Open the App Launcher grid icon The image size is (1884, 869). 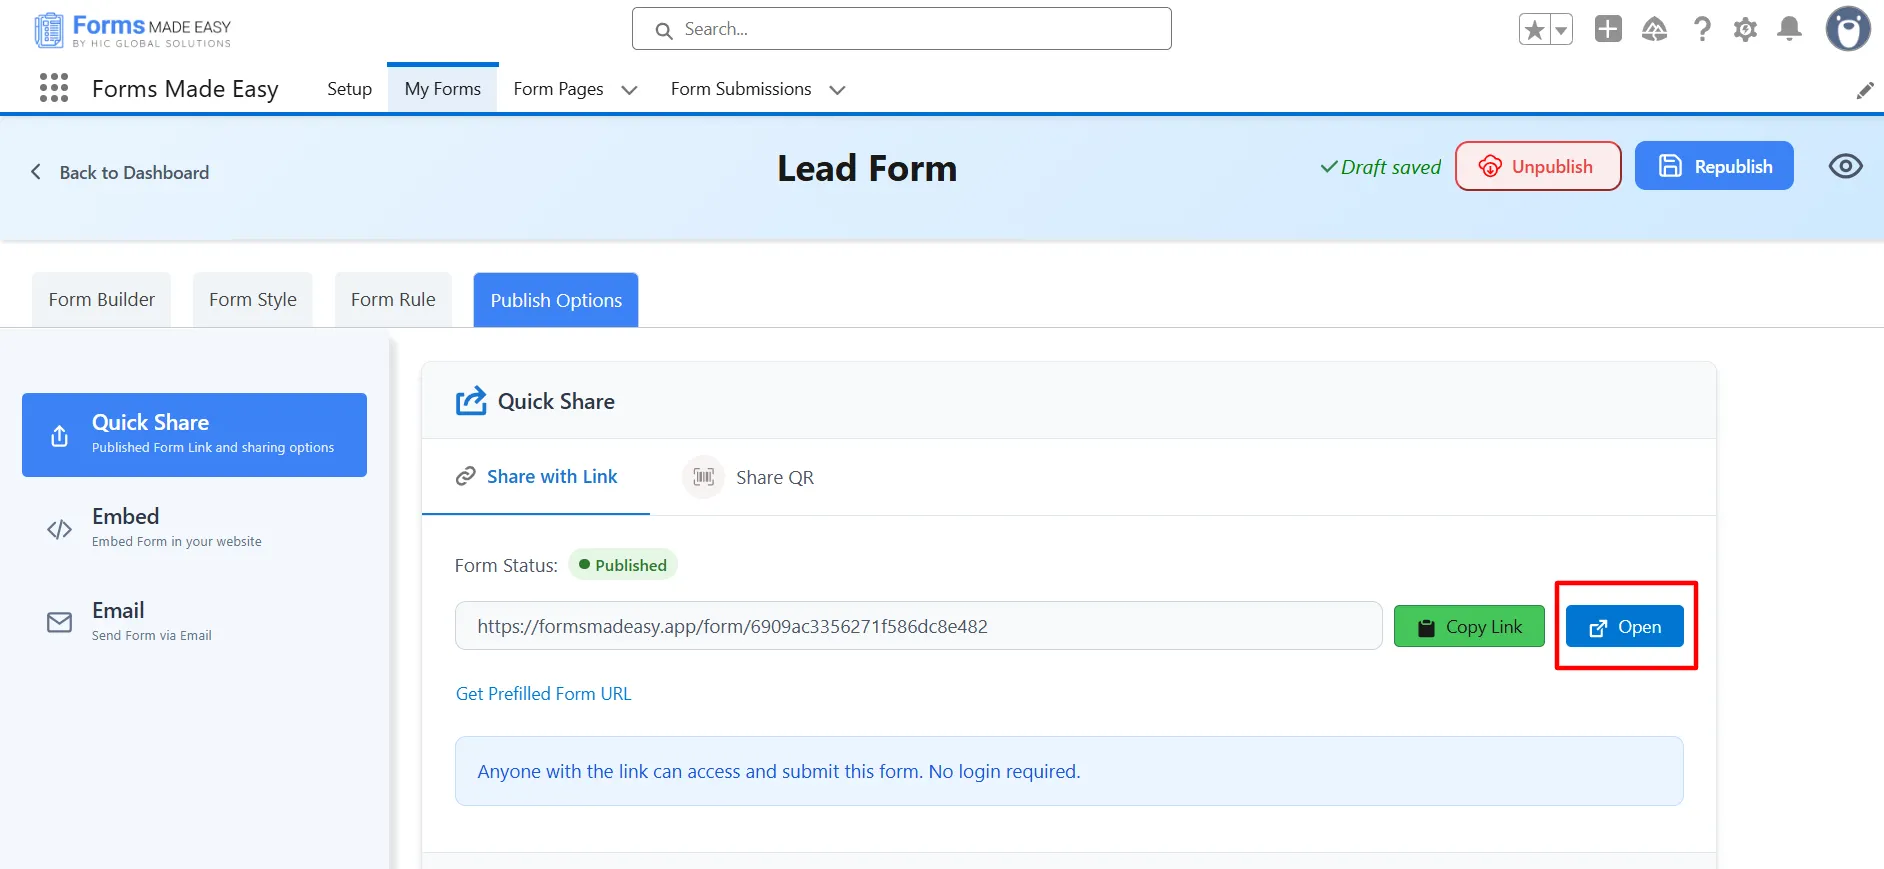[54, 88]
